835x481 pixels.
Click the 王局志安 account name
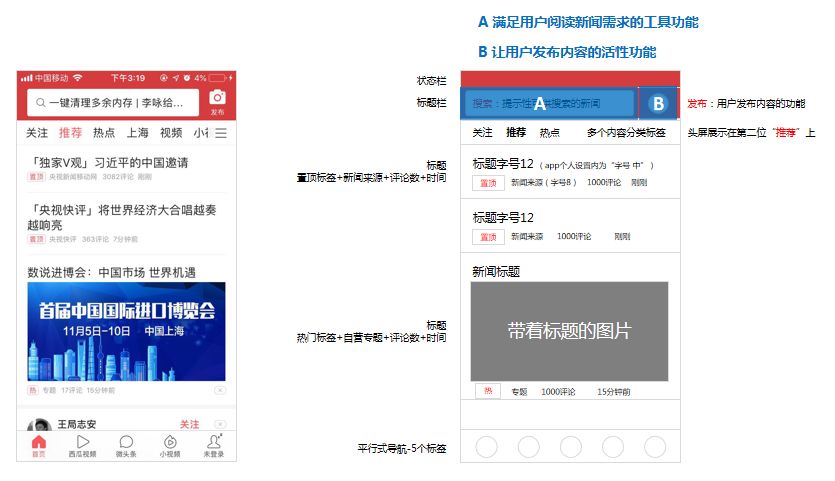pos(77,424)
